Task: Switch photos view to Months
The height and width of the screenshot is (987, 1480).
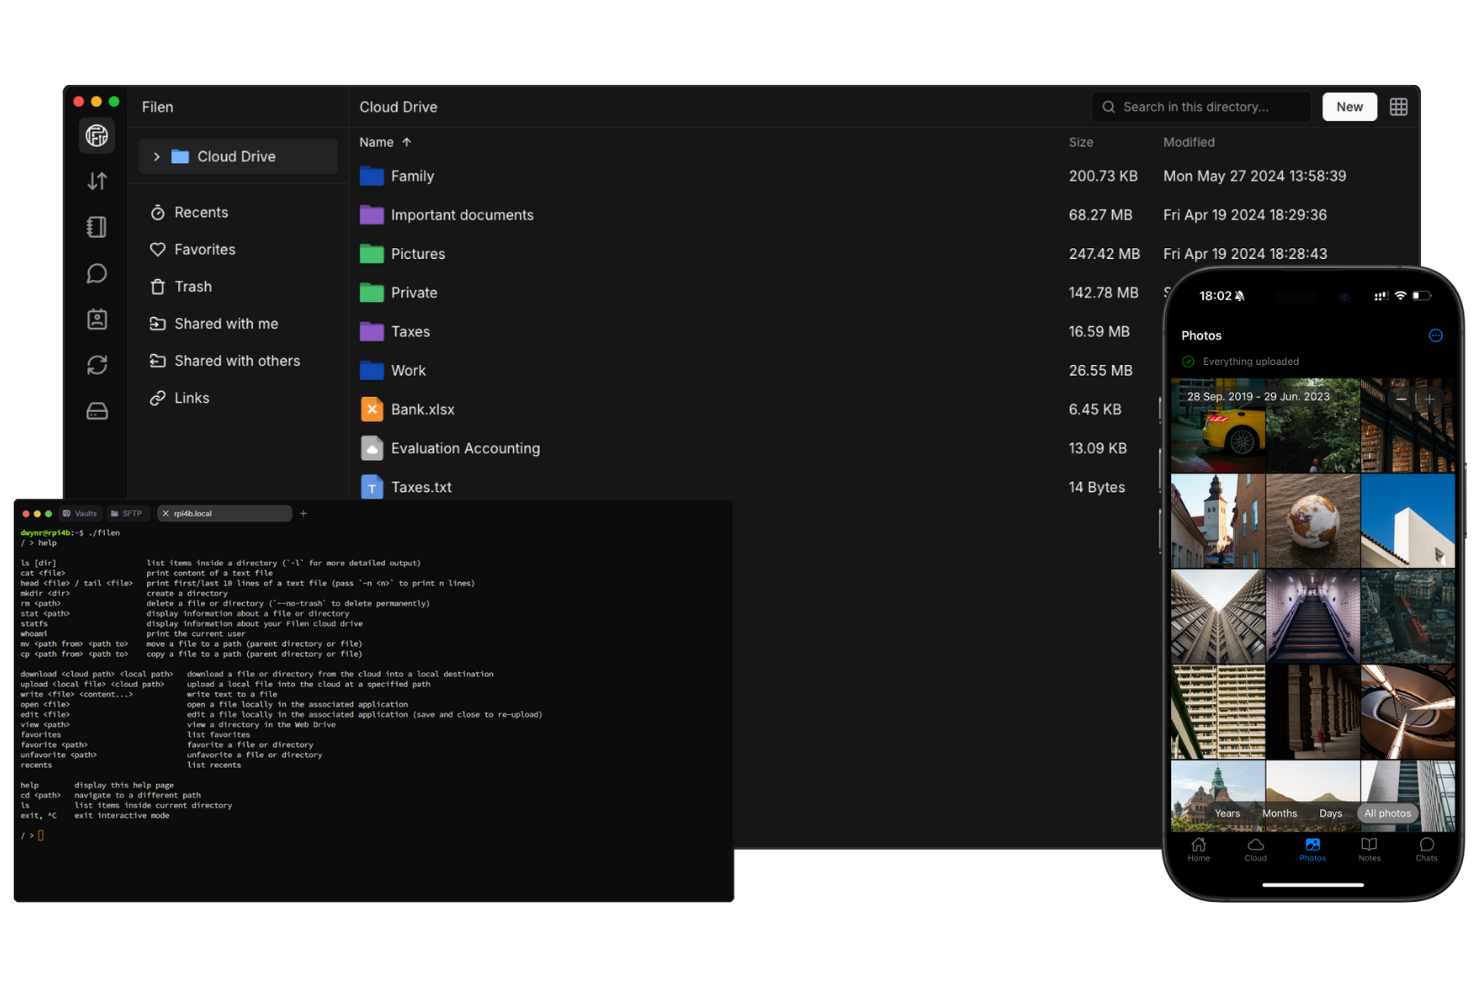Action: (x=1279, y=813)
